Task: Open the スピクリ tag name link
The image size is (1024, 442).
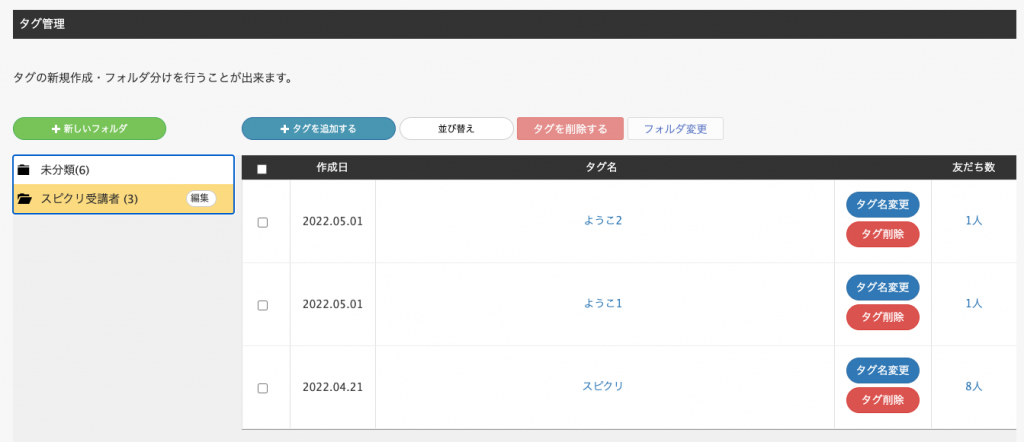Action: pyautogui.click(x=603, y=386)
